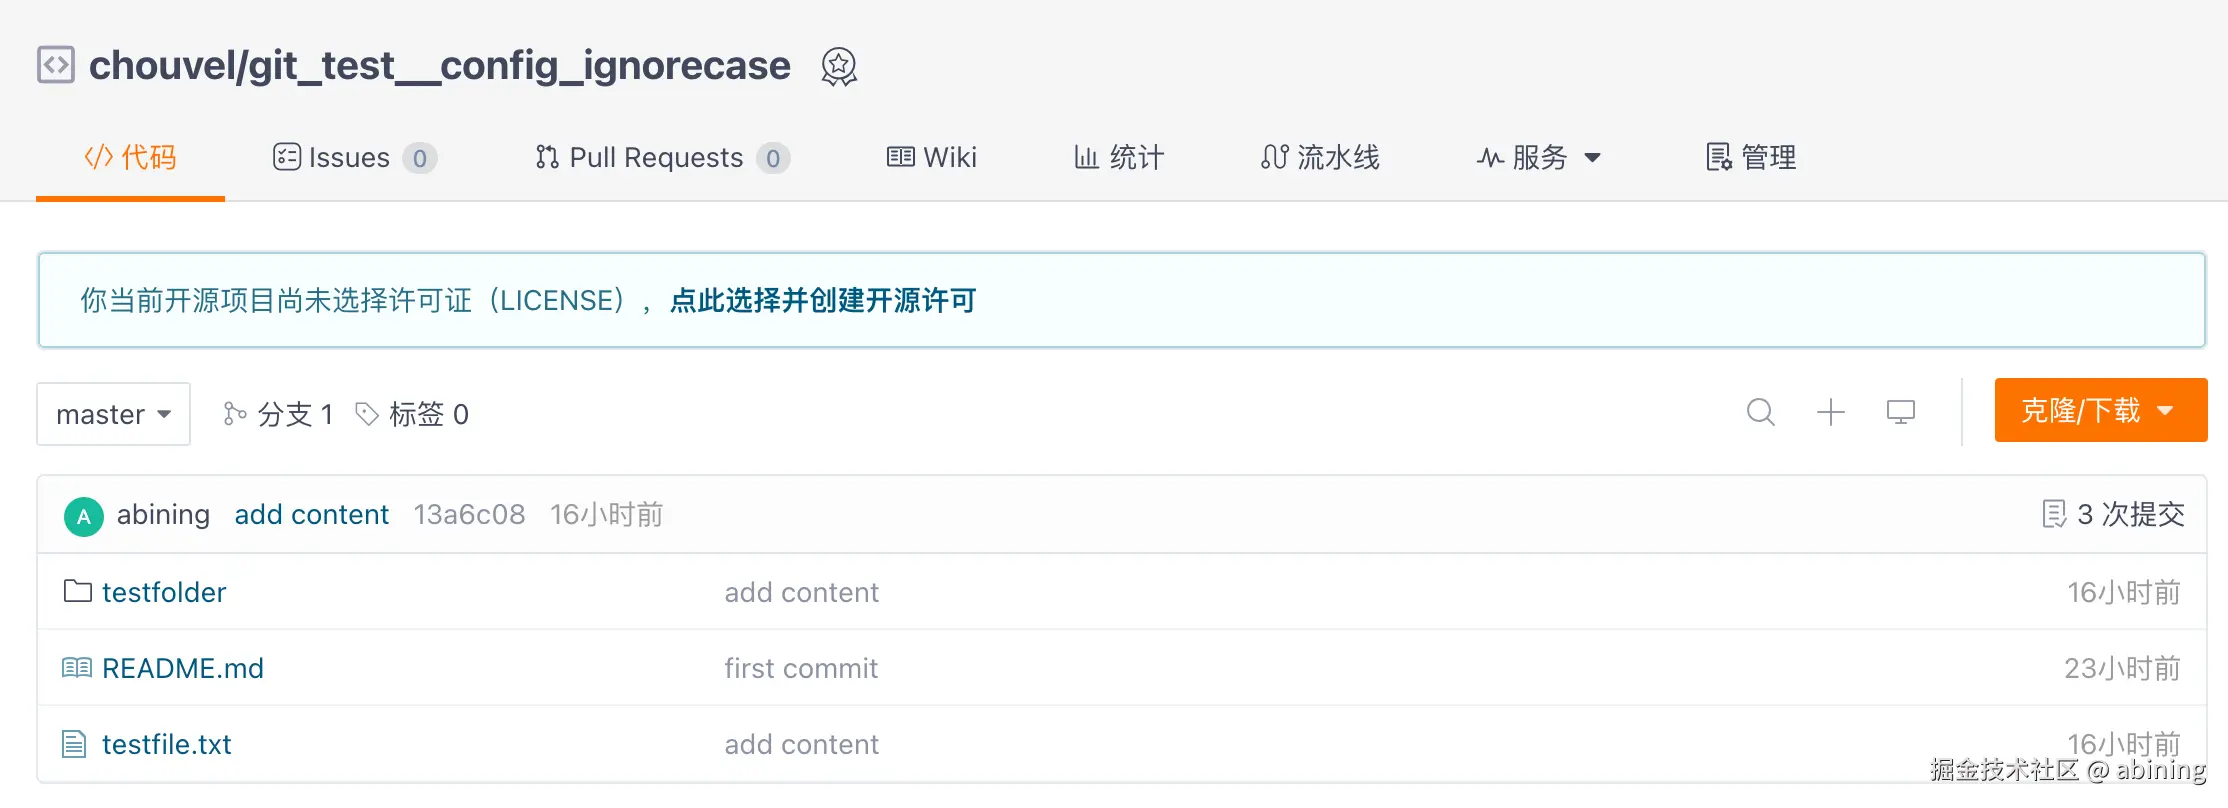Click the testfile.txt file icon
This screenshot has width=2228, height=808.
[x=74, y=744]
